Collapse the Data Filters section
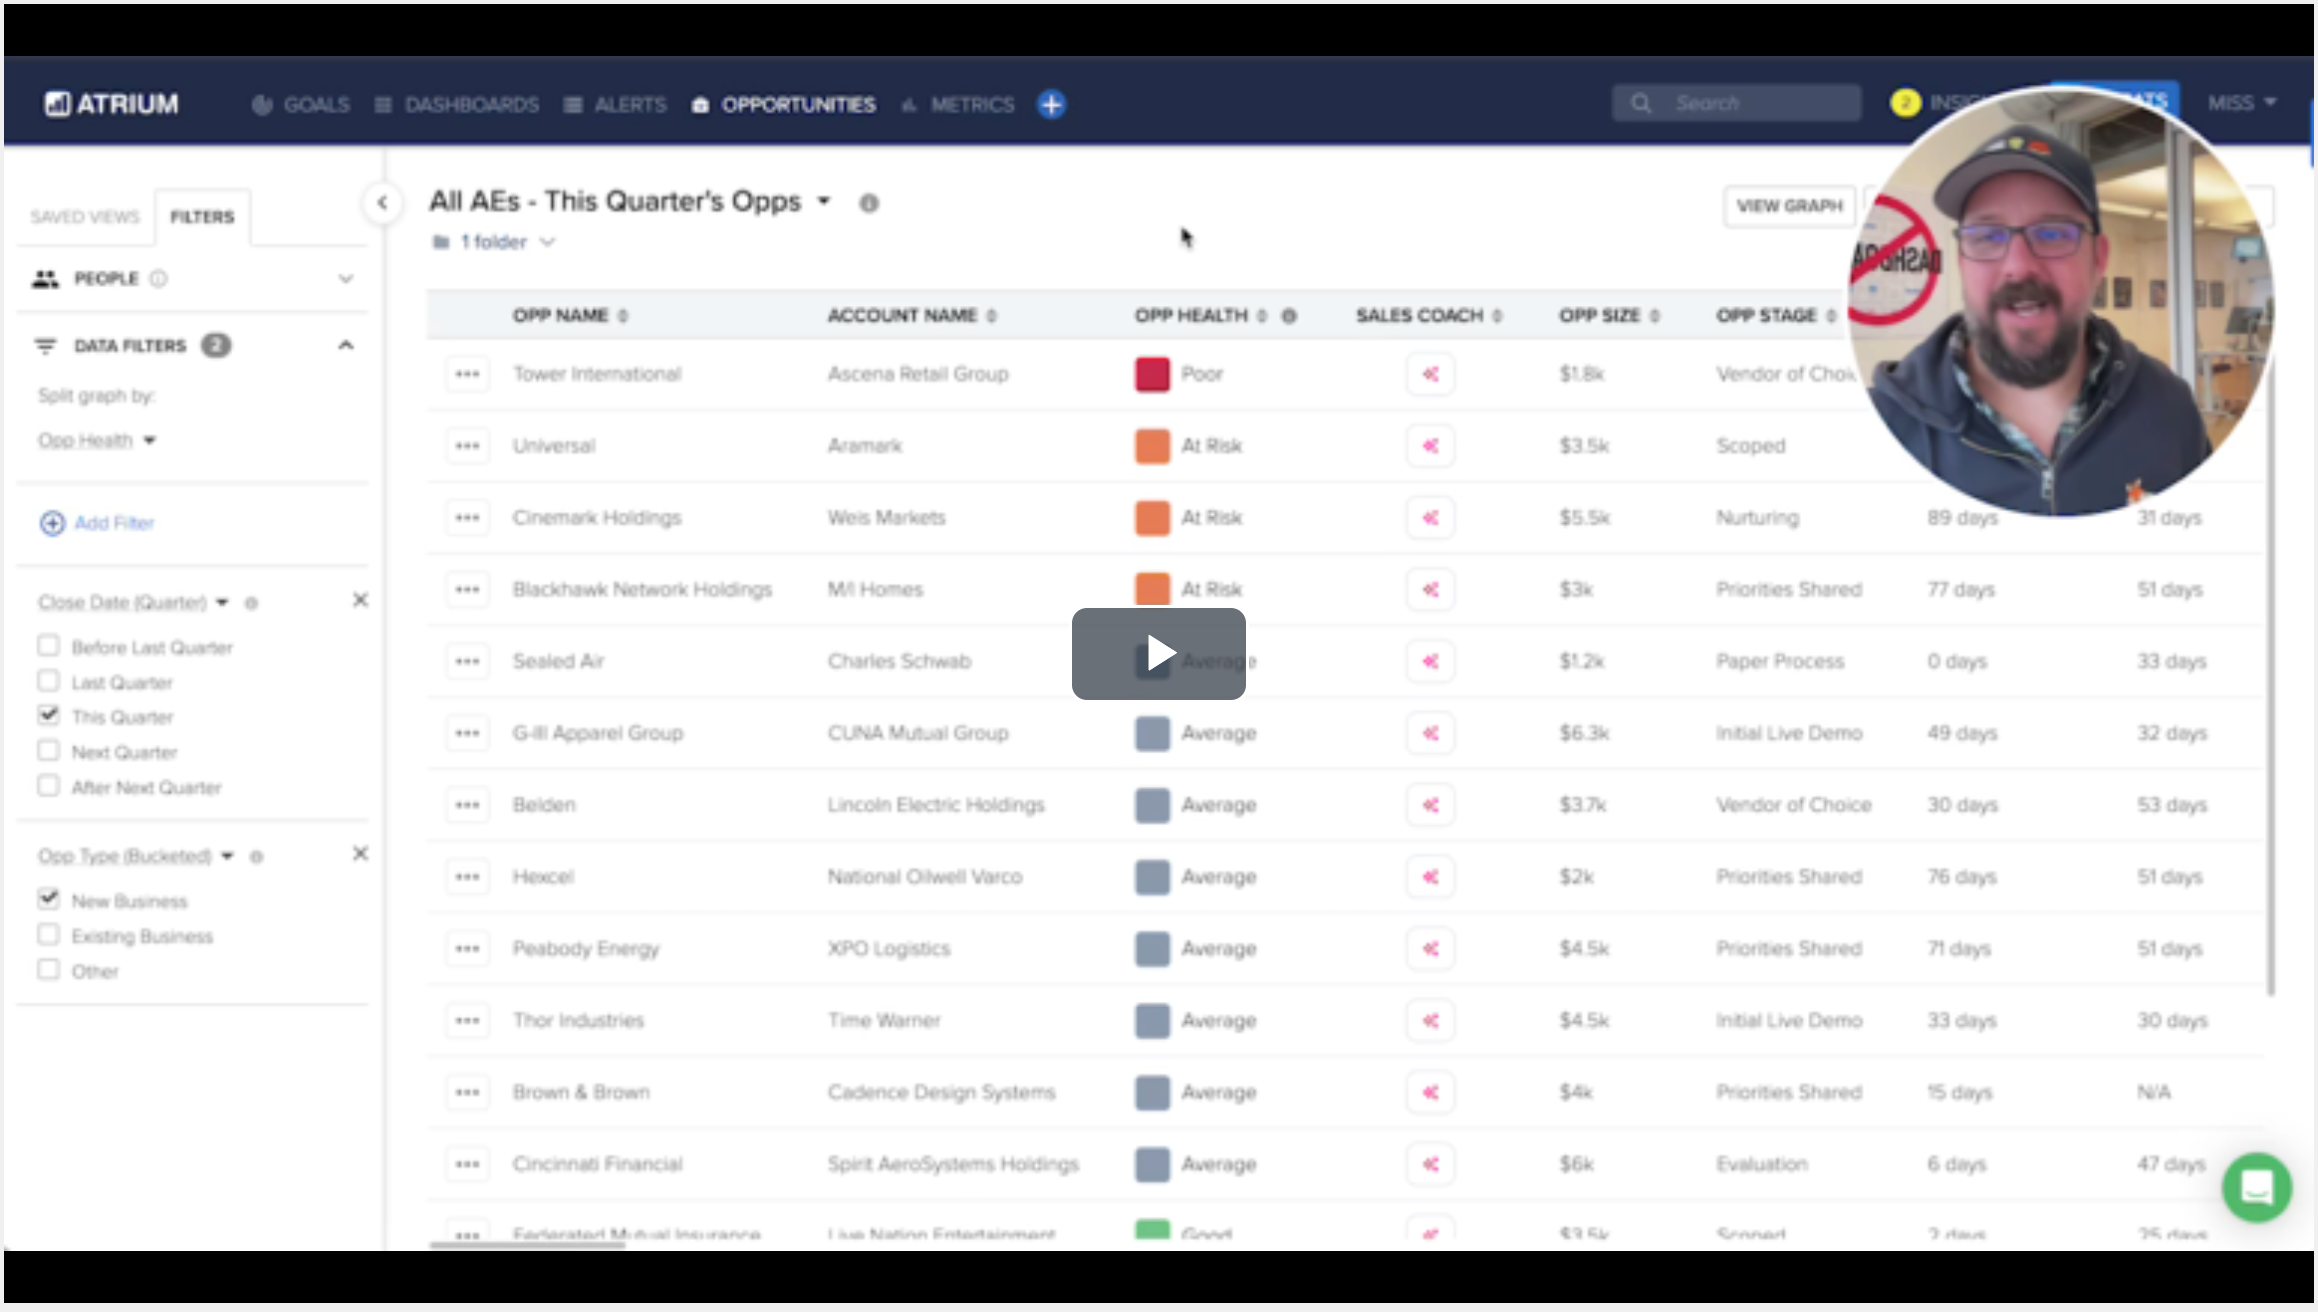This screenshot has width=2318, height=1312. 346,346
